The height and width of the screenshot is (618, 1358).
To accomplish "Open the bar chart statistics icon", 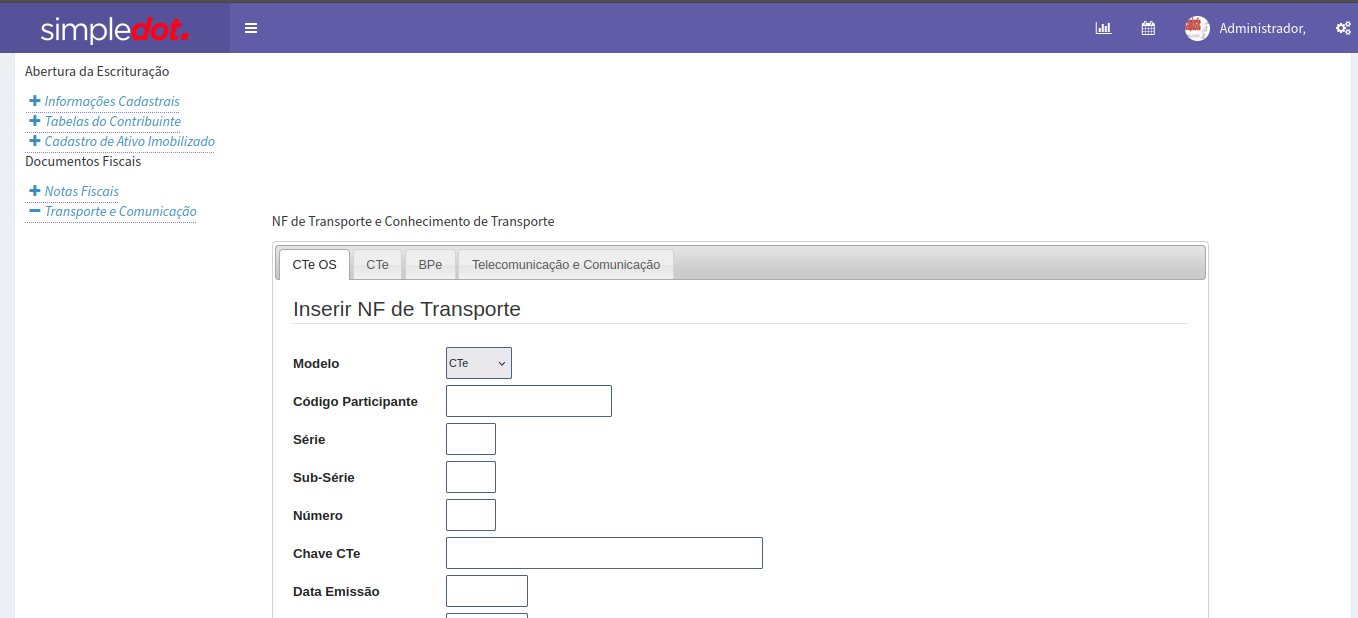I will coord(1103,28).
